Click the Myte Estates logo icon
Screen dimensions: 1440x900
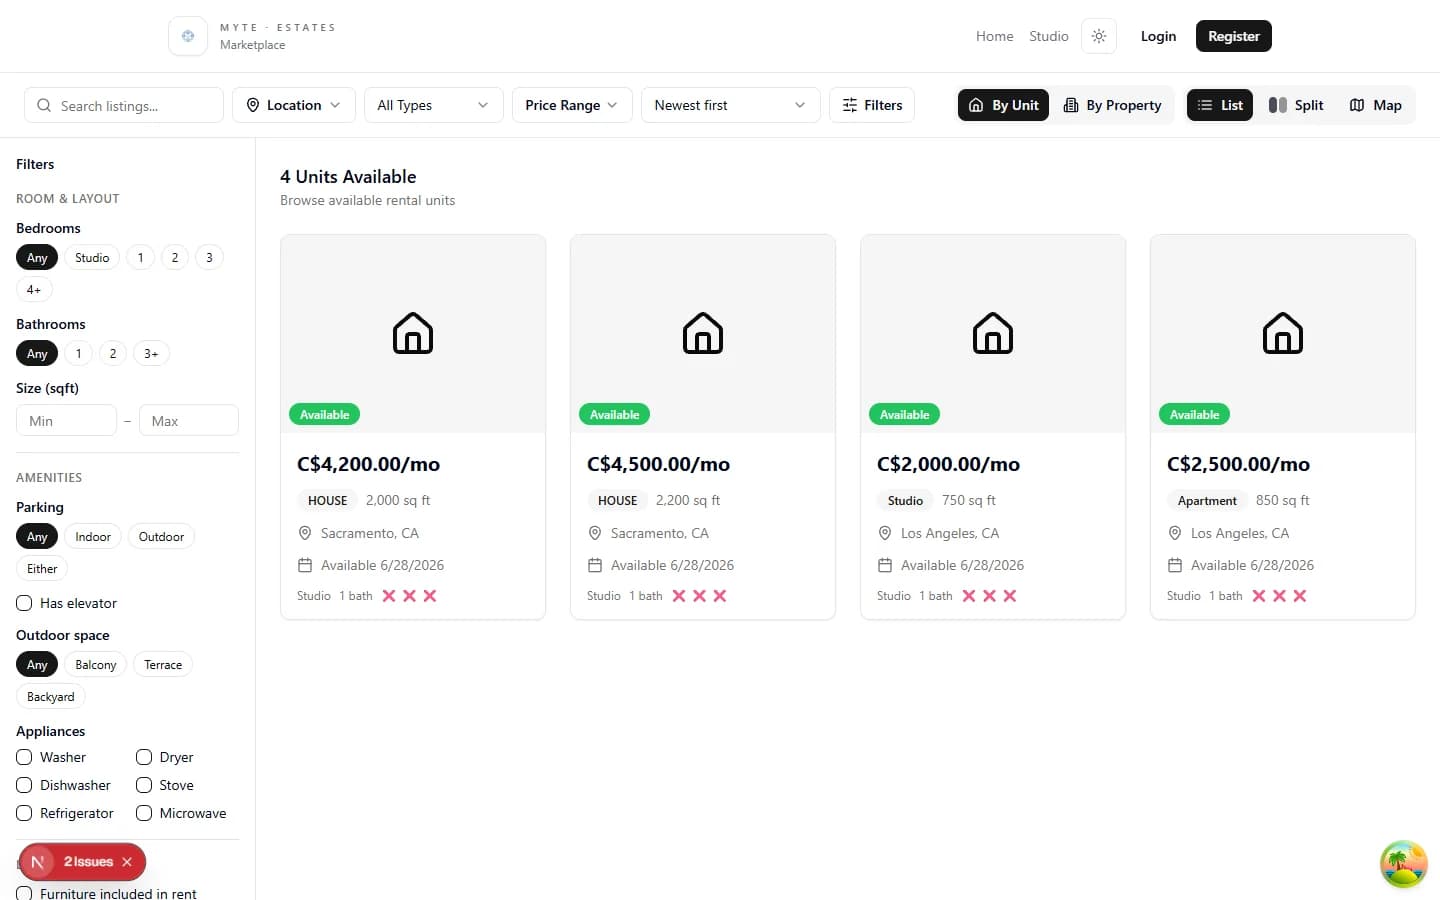tap(188, 36)
